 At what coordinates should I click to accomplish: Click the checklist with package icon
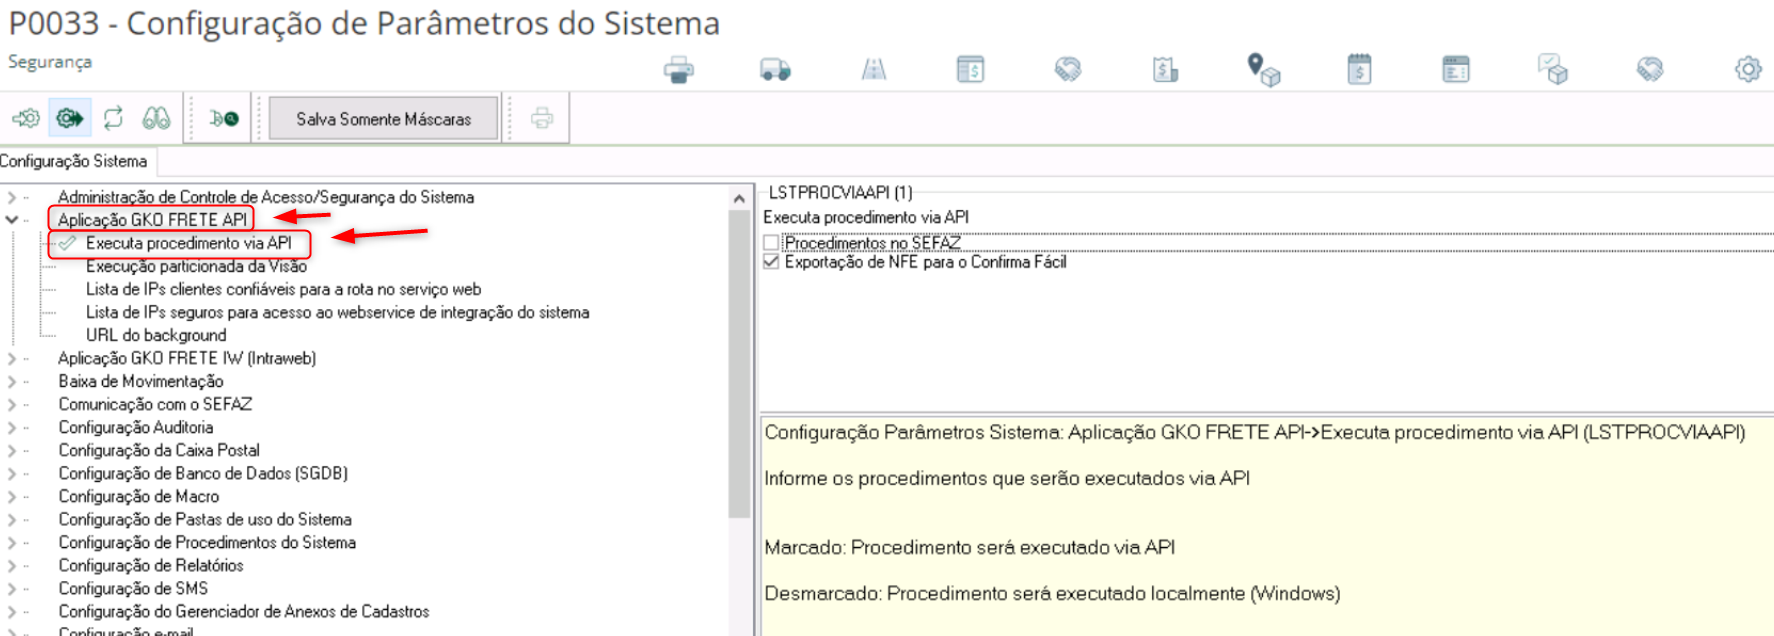click(x=1553, y=69)
